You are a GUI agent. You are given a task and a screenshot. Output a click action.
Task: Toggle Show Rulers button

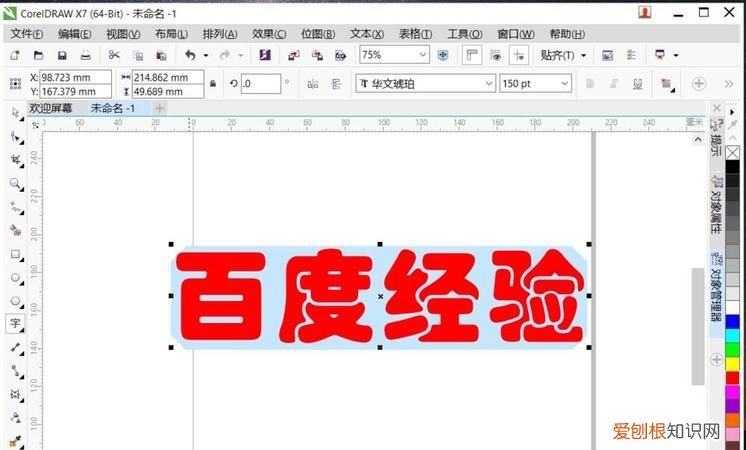(472, 55)
